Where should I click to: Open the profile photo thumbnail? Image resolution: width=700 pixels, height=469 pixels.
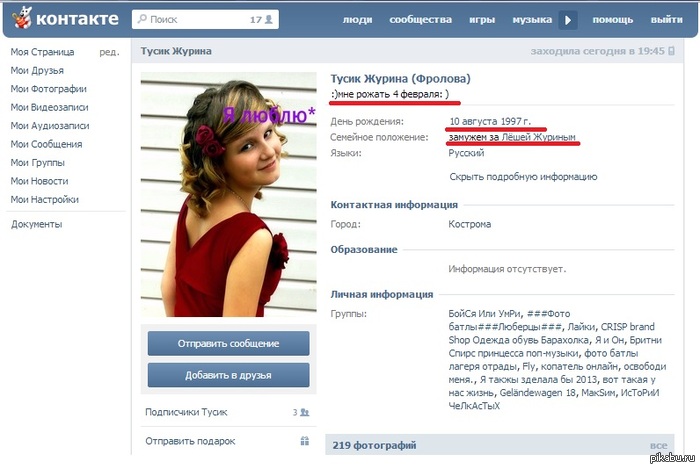point(229,195)
